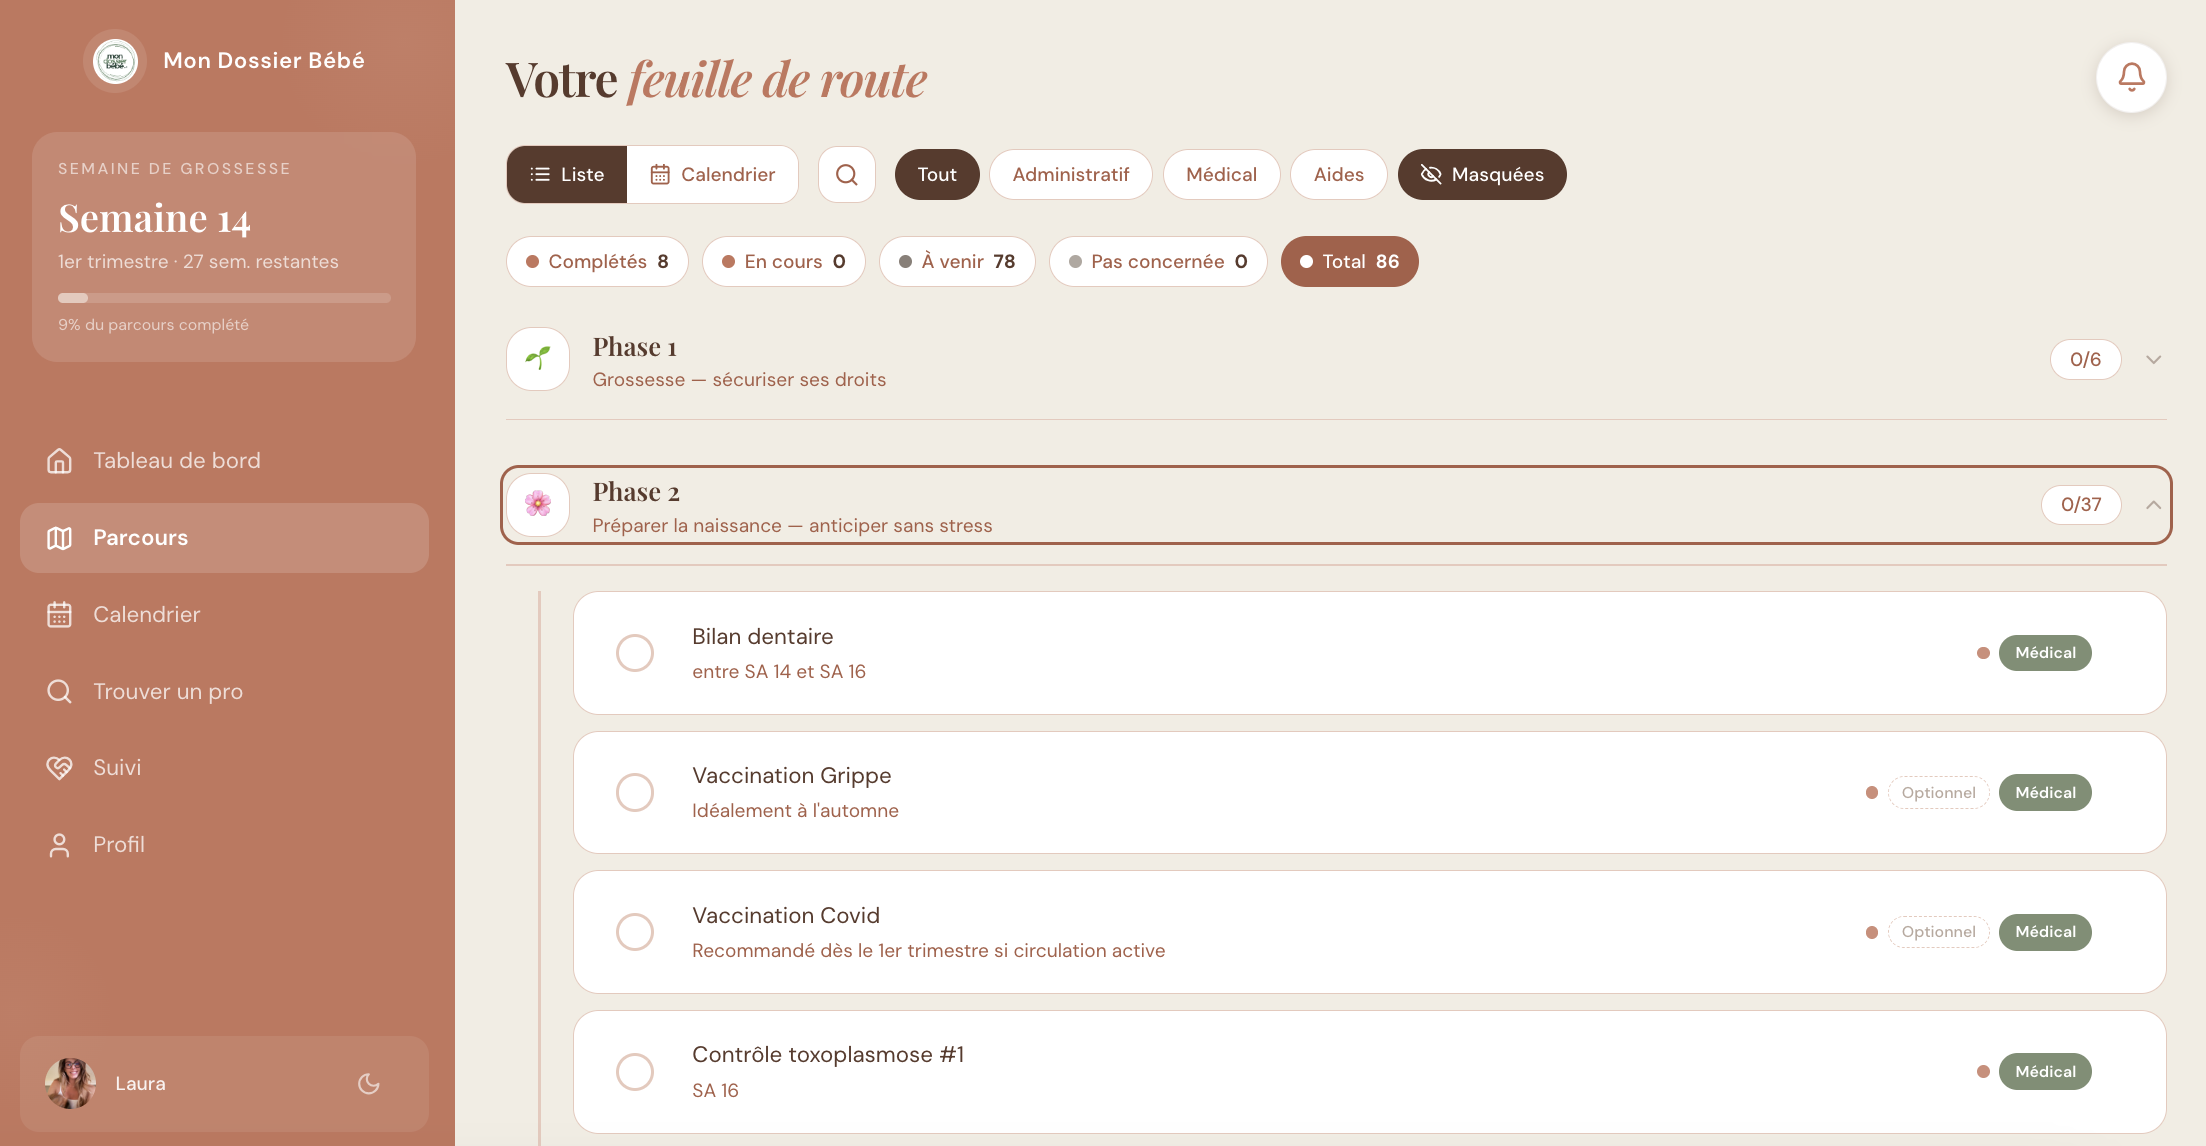Click the Tableau de bord home icon
The height and width of the screenshot is (1146, 2206).
click(59, 461)
